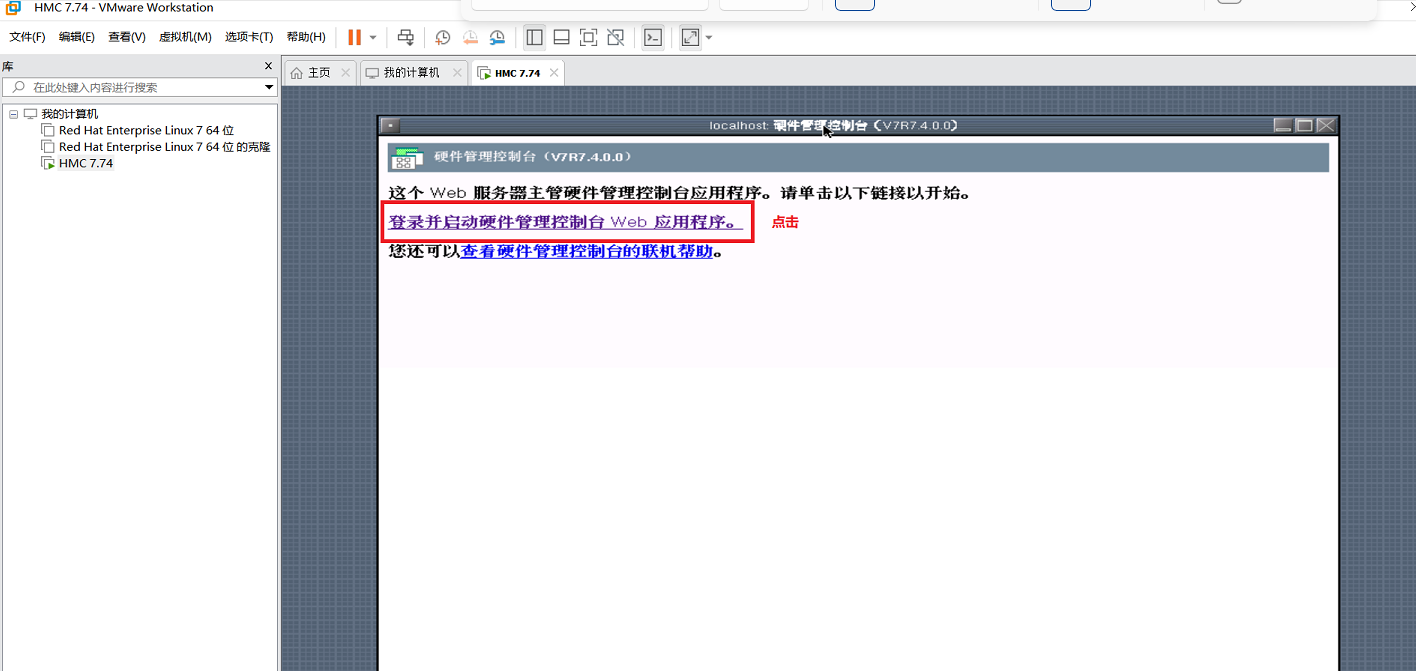The width and height of the screenshot is (1416, 671).
Task: Click 登录并启动硬件管理控制台 Web 应用程序 link
Action: [x=565, y=222]
